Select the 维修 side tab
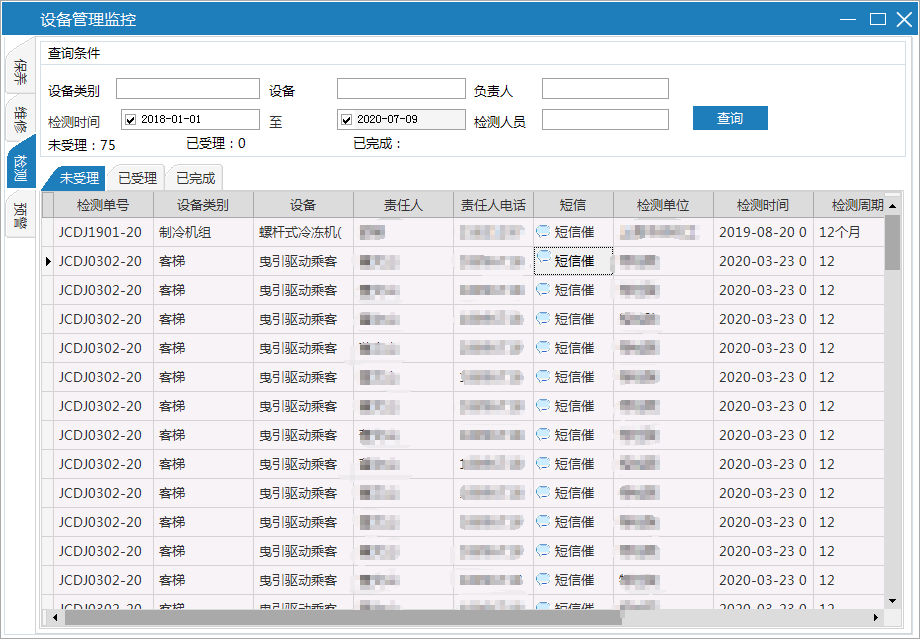This screenshot has width=920, height=639. tap(21, 119)
